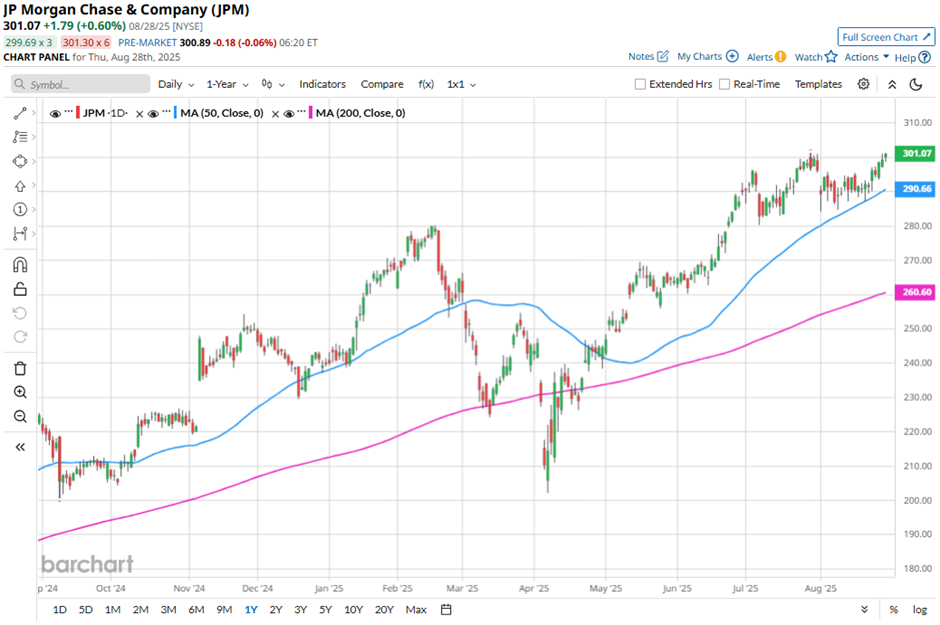Delete drawings with the trash icon
Viewport: 940px width, 625px height.
(20, 368)
